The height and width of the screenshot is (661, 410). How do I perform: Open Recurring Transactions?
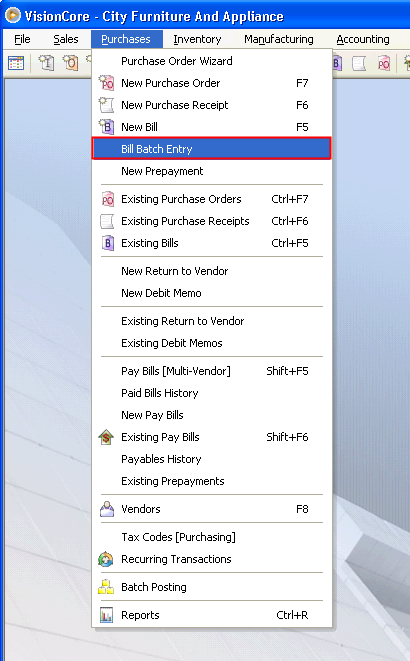212,559
